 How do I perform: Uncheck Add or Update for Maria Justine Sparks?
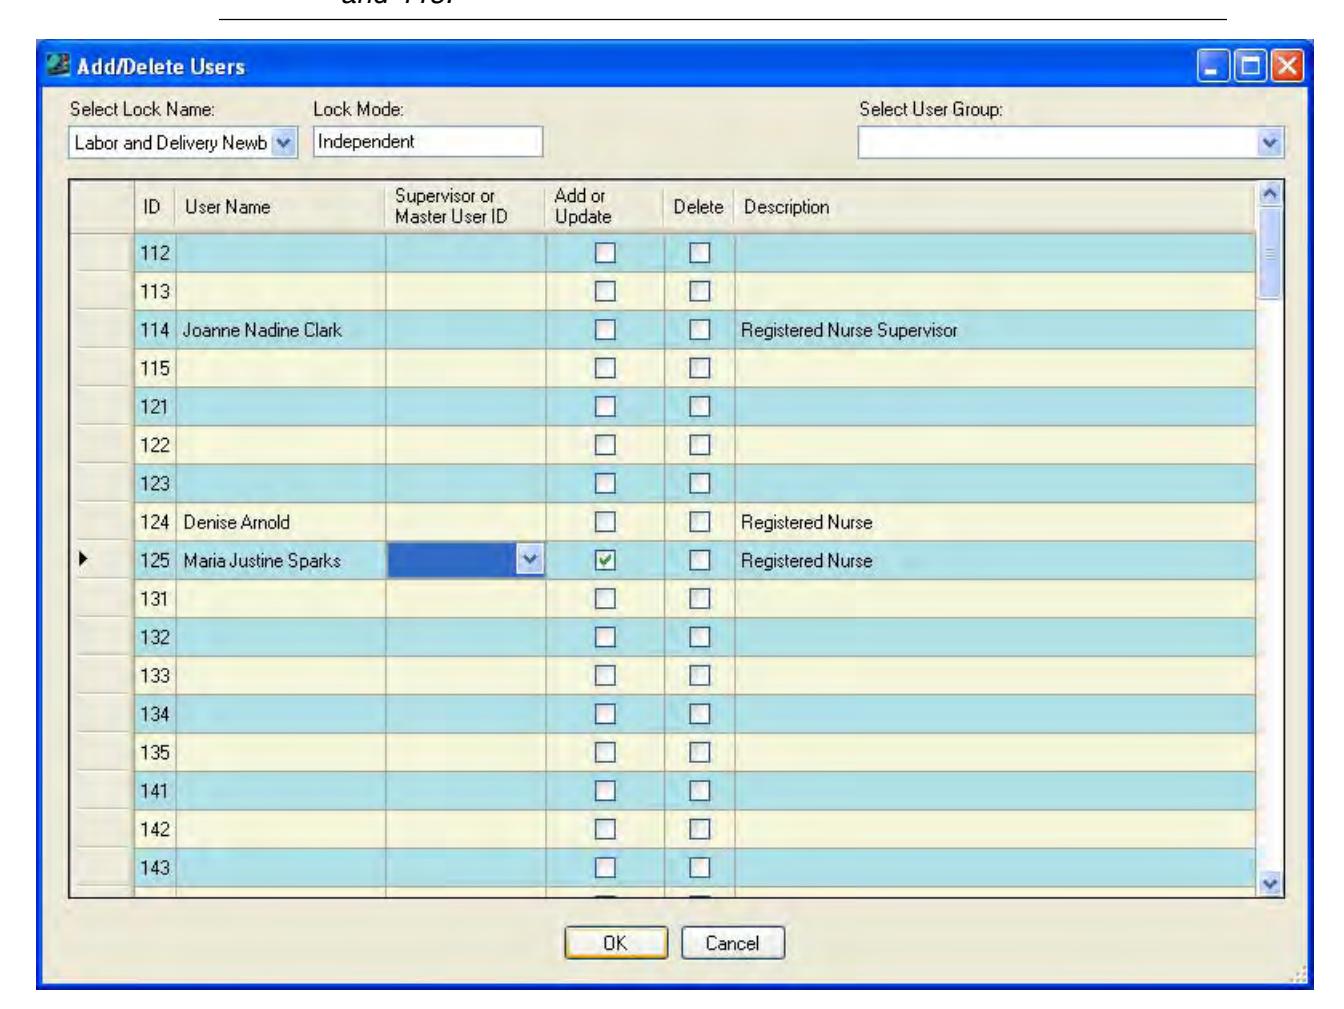point(605,561)
